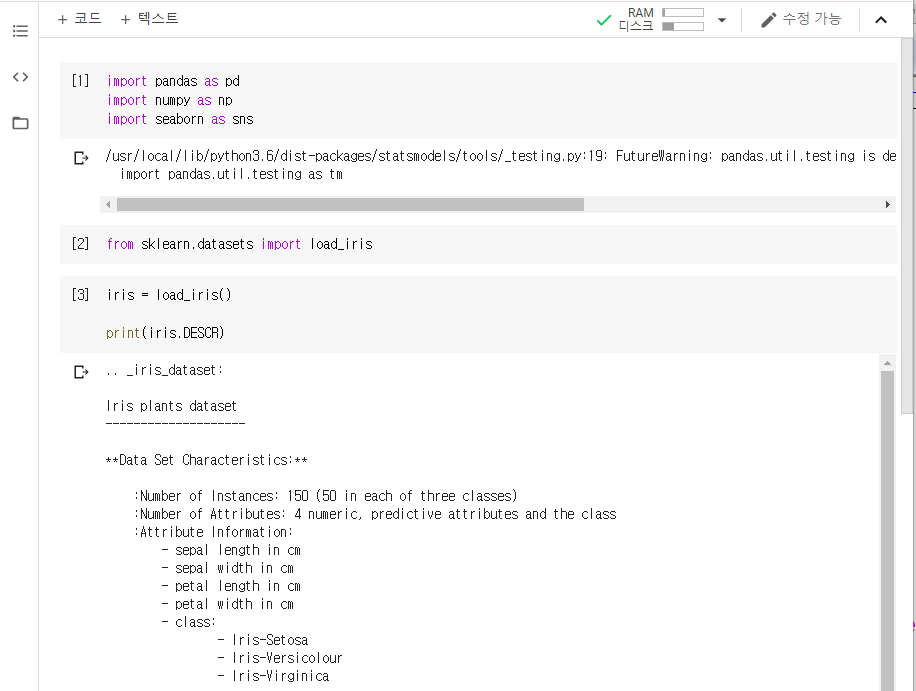Open the 수정 가능 editing mode menu
The height and width of the screenshot is (691, 916).
tap(801, 19)
